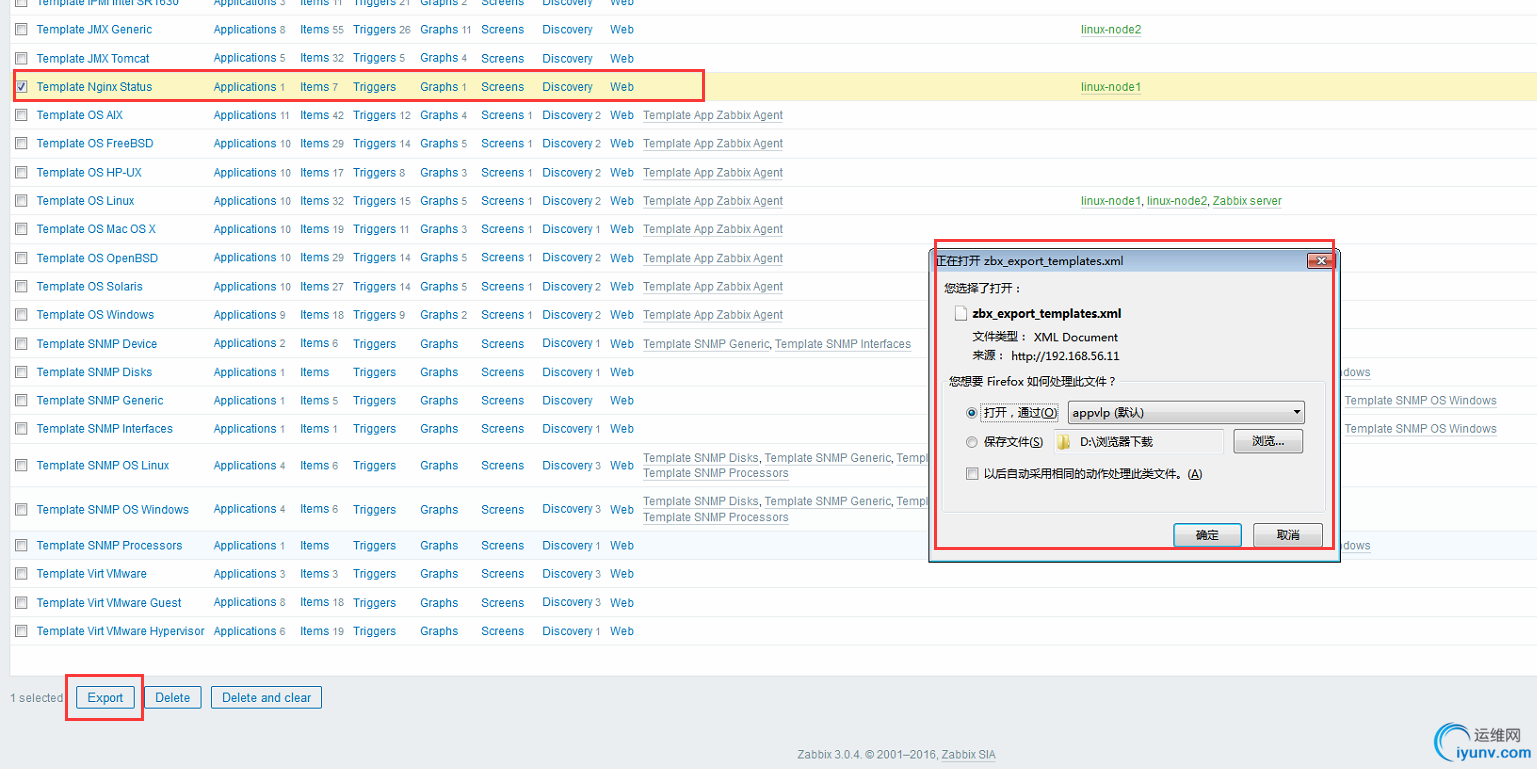This screenshot has width=1537, height=769.
Task: Select the Template JMX Tomcat row checkbox
Action: tap(21, 58)
